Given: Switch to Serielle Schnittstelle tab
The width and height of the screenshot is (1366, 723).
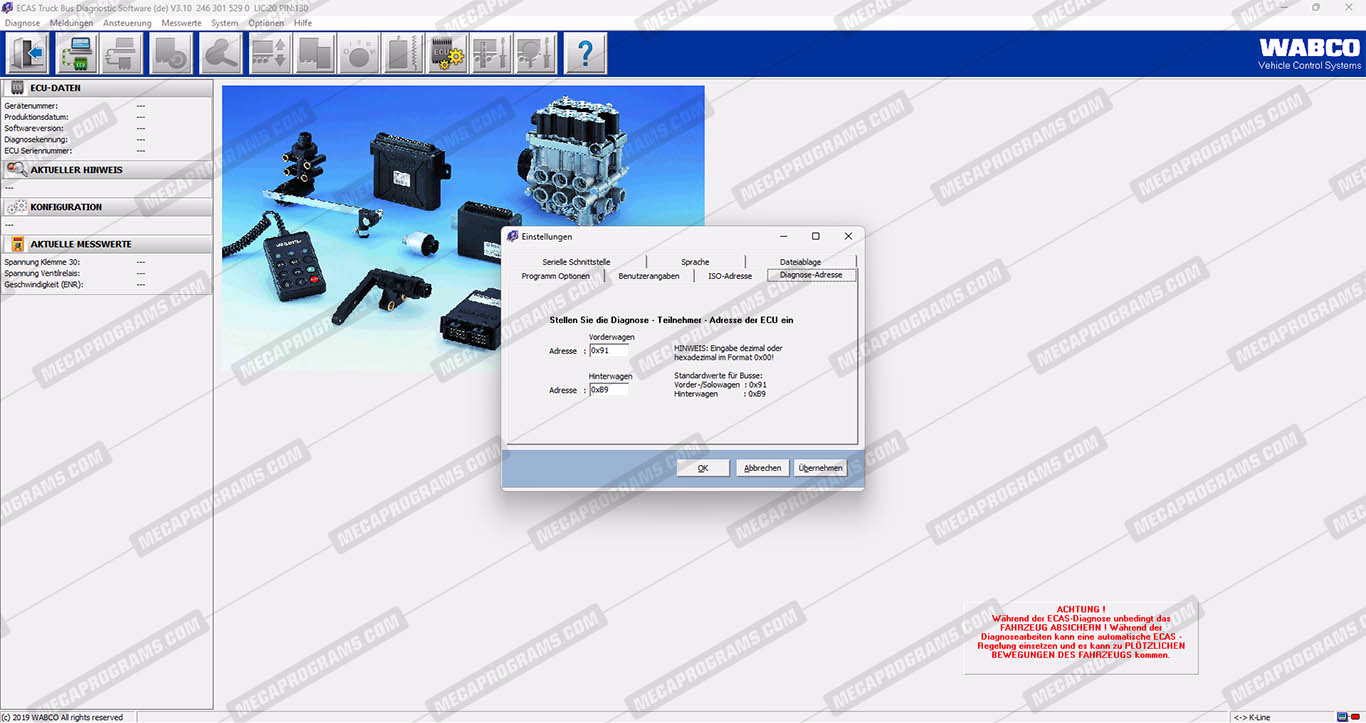Looking at the screenshot, I should pos(576,262).
